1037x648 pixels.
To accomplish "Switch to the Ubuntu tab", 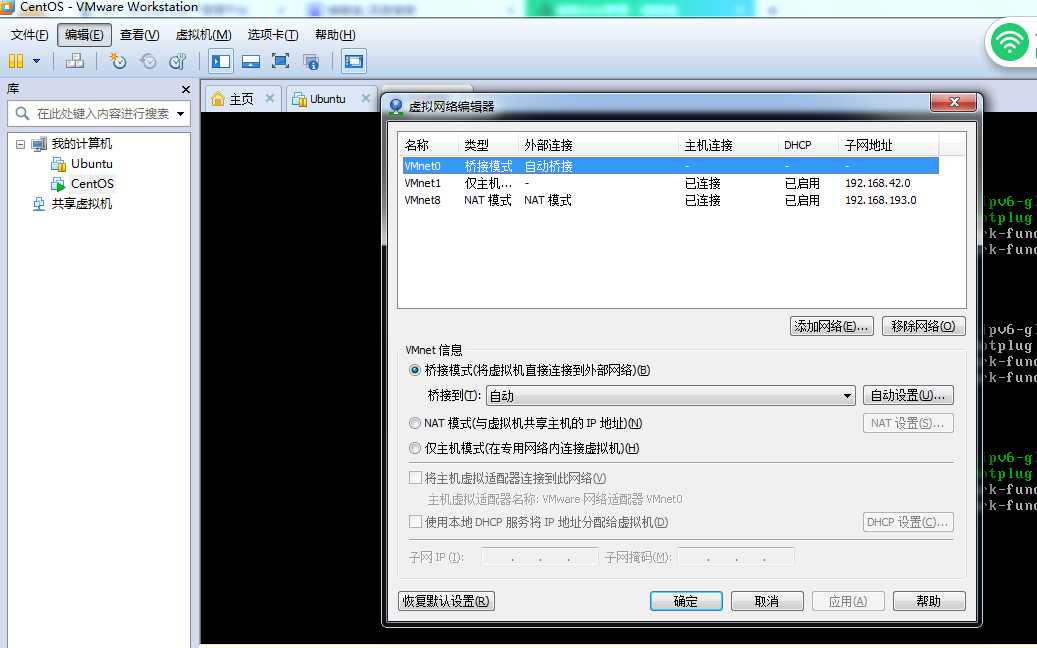I will tap(327, 99).
